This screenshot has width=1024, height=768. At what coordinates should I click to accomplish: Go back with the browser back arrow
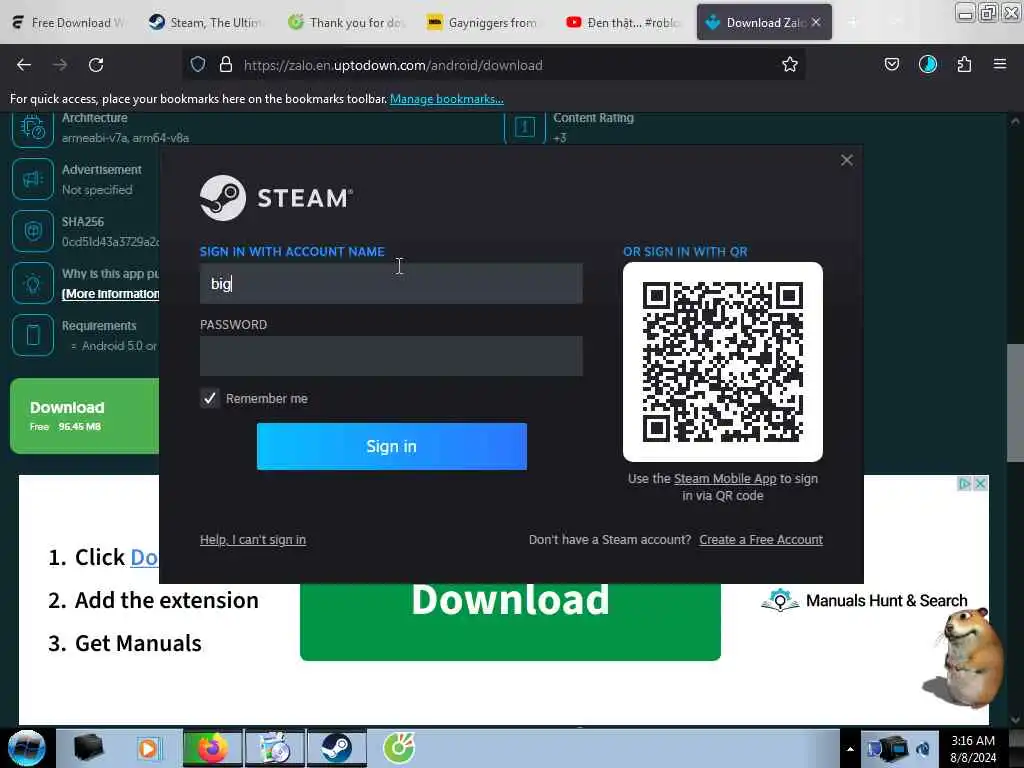pos(24,65)
